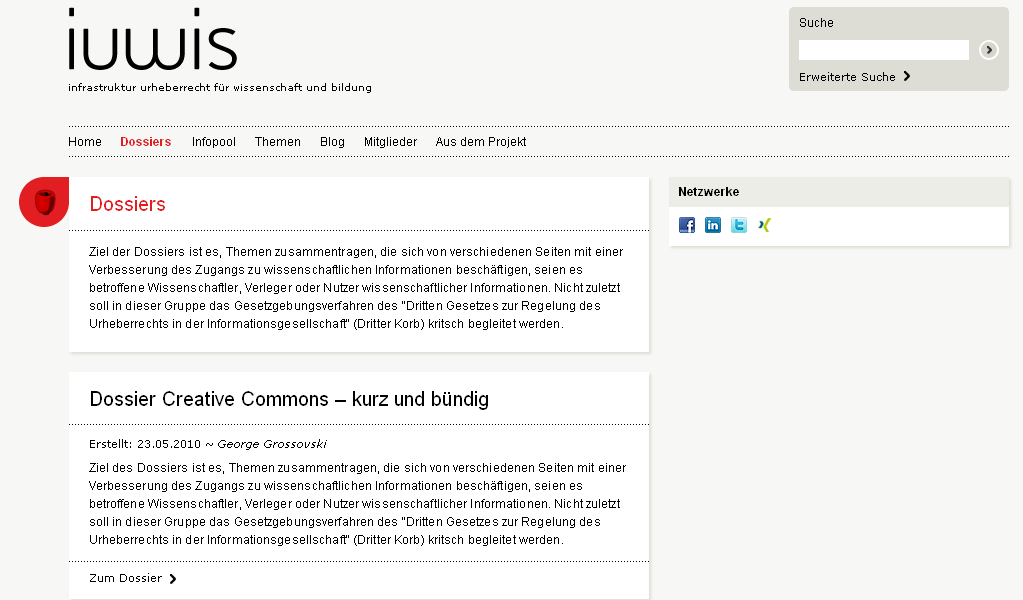Select the Dossiers menu item
Image resolution: width=1023 pixels, height=600 pixels.
click(x=145, y=142)
